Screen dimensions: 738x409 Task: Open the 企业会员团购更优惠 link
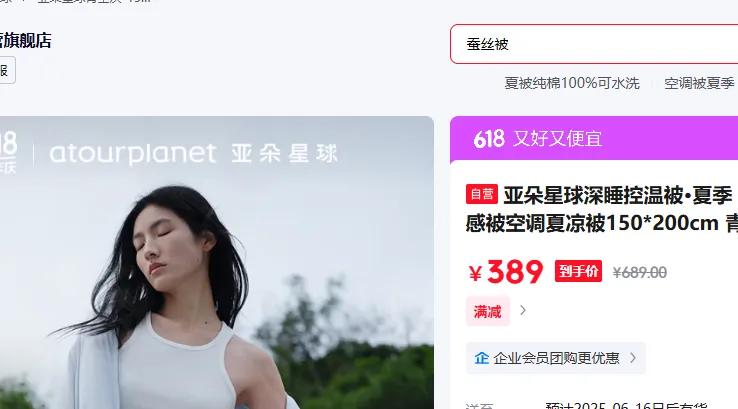[x=556, y=358]
